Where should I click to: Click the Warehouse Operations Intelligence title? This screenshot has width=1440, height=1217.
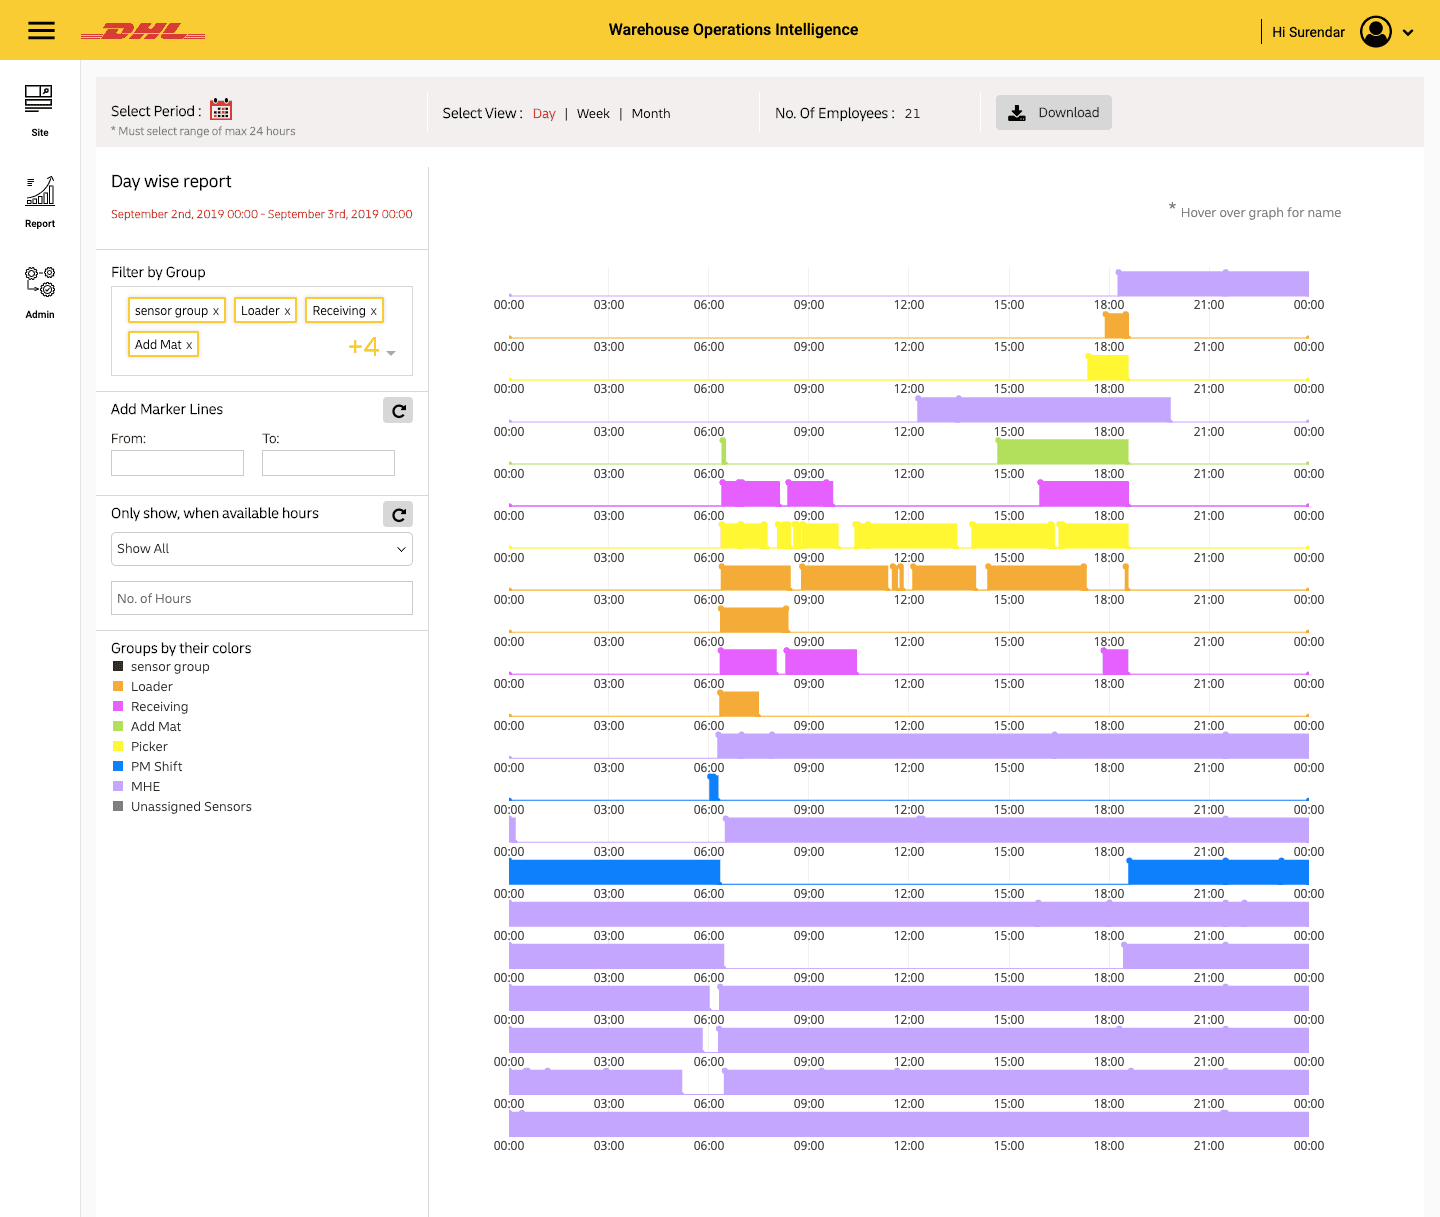(733, 30)
